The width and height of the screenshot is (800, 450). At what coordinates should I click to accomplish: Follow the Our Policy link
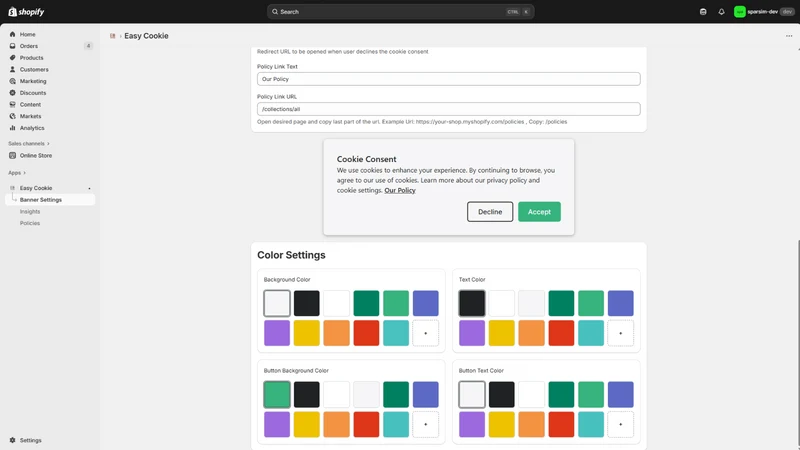coord(400,190)
